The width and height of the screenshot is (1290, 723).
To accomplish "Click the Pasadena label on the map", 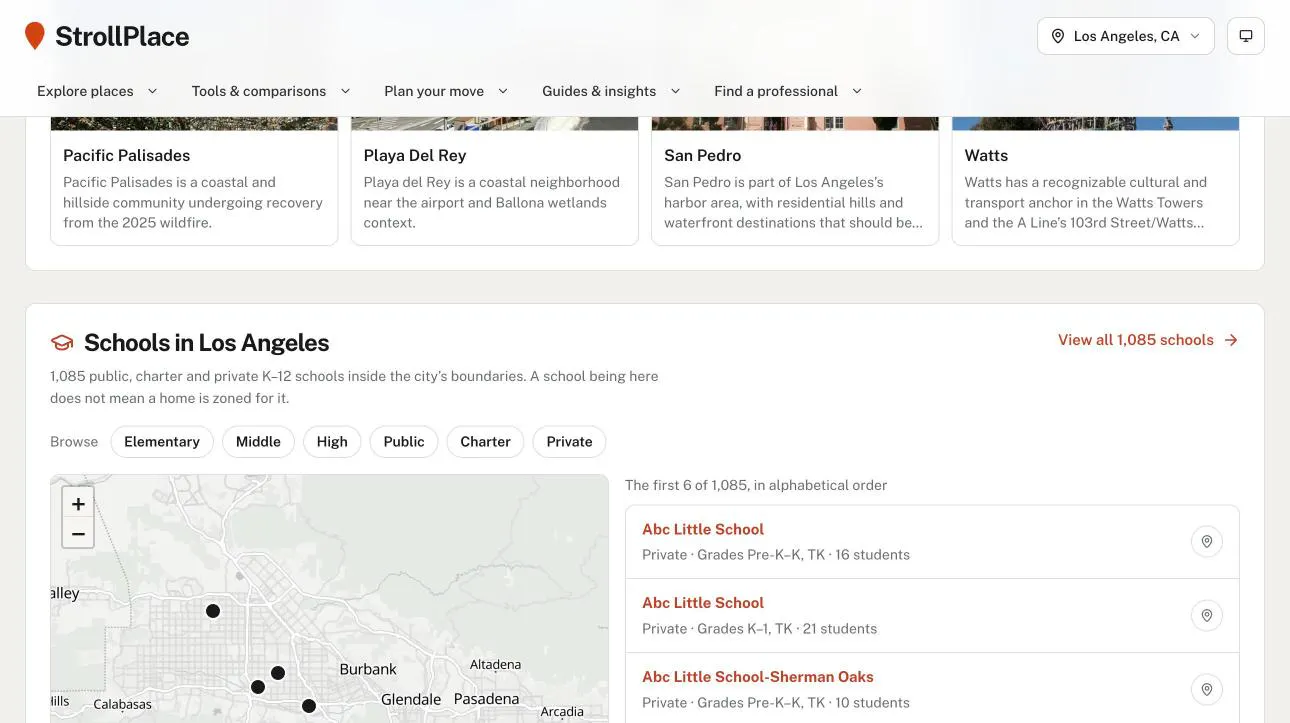I will point(487,699).
